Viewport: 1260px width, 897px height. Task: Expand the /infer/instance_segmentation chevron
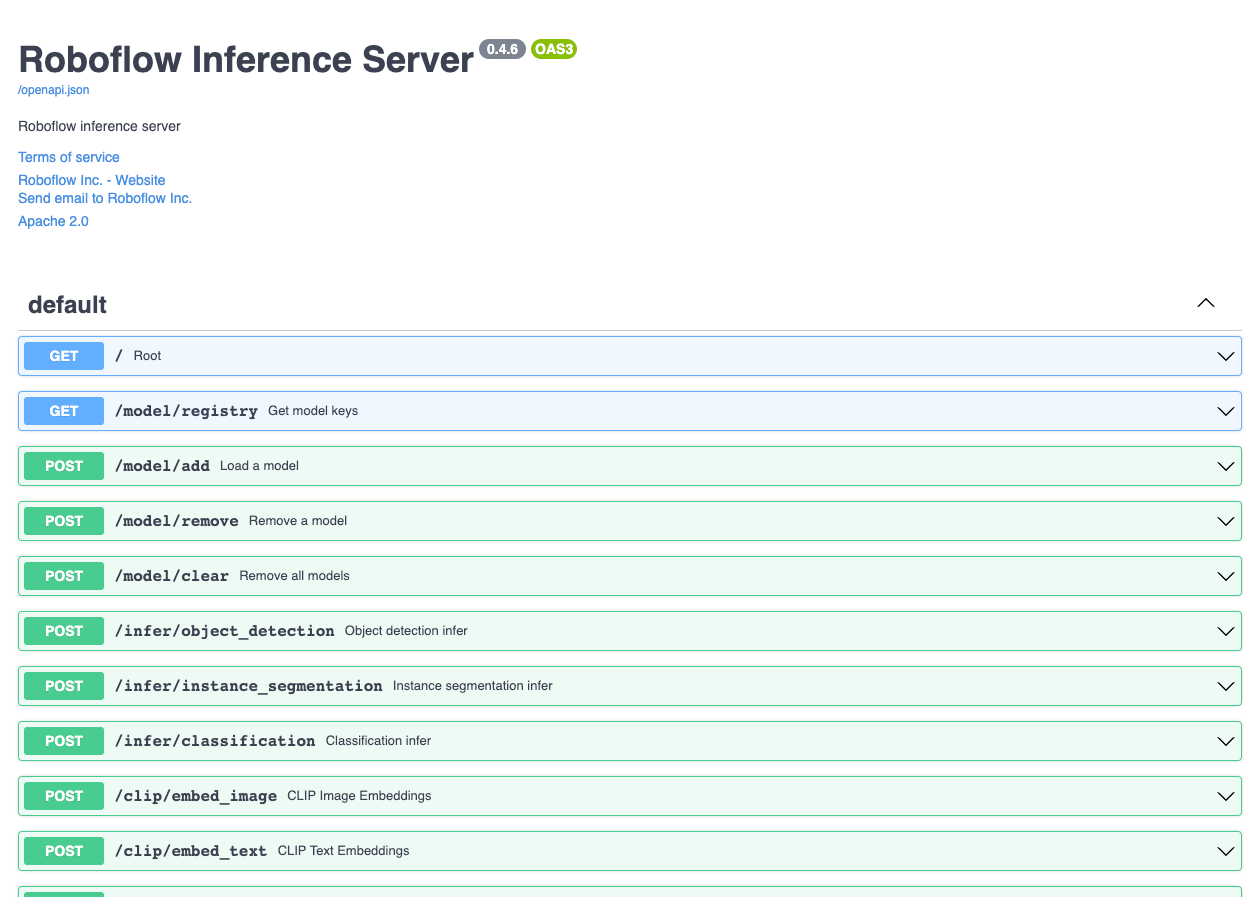tap(1225, 686)
